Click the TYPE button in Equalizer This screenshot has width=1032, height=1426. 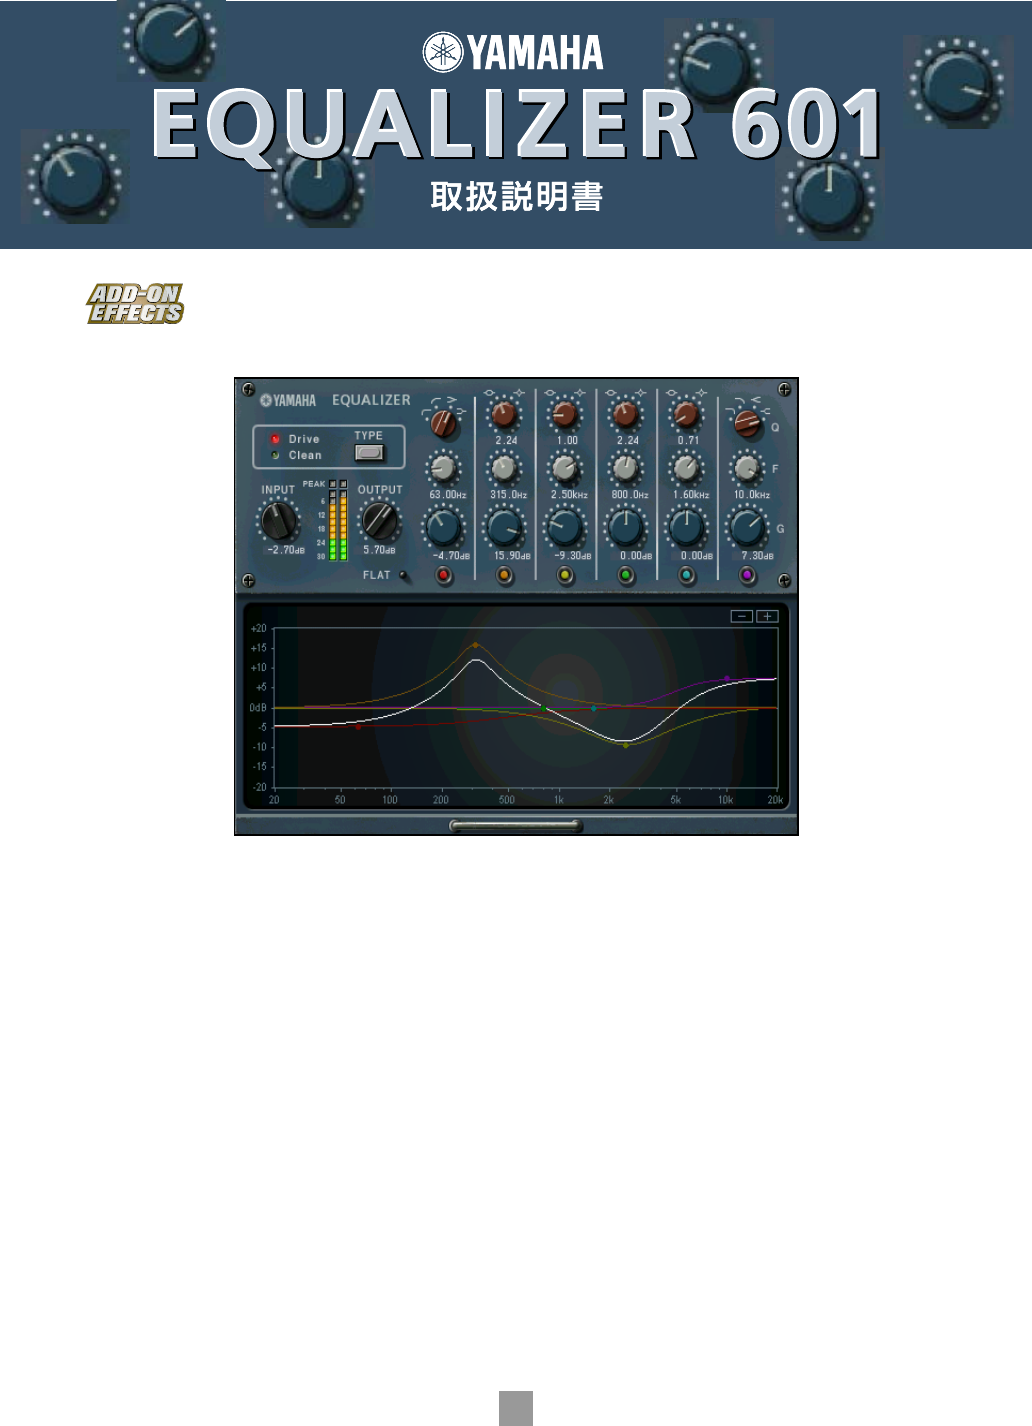(369, 453)
